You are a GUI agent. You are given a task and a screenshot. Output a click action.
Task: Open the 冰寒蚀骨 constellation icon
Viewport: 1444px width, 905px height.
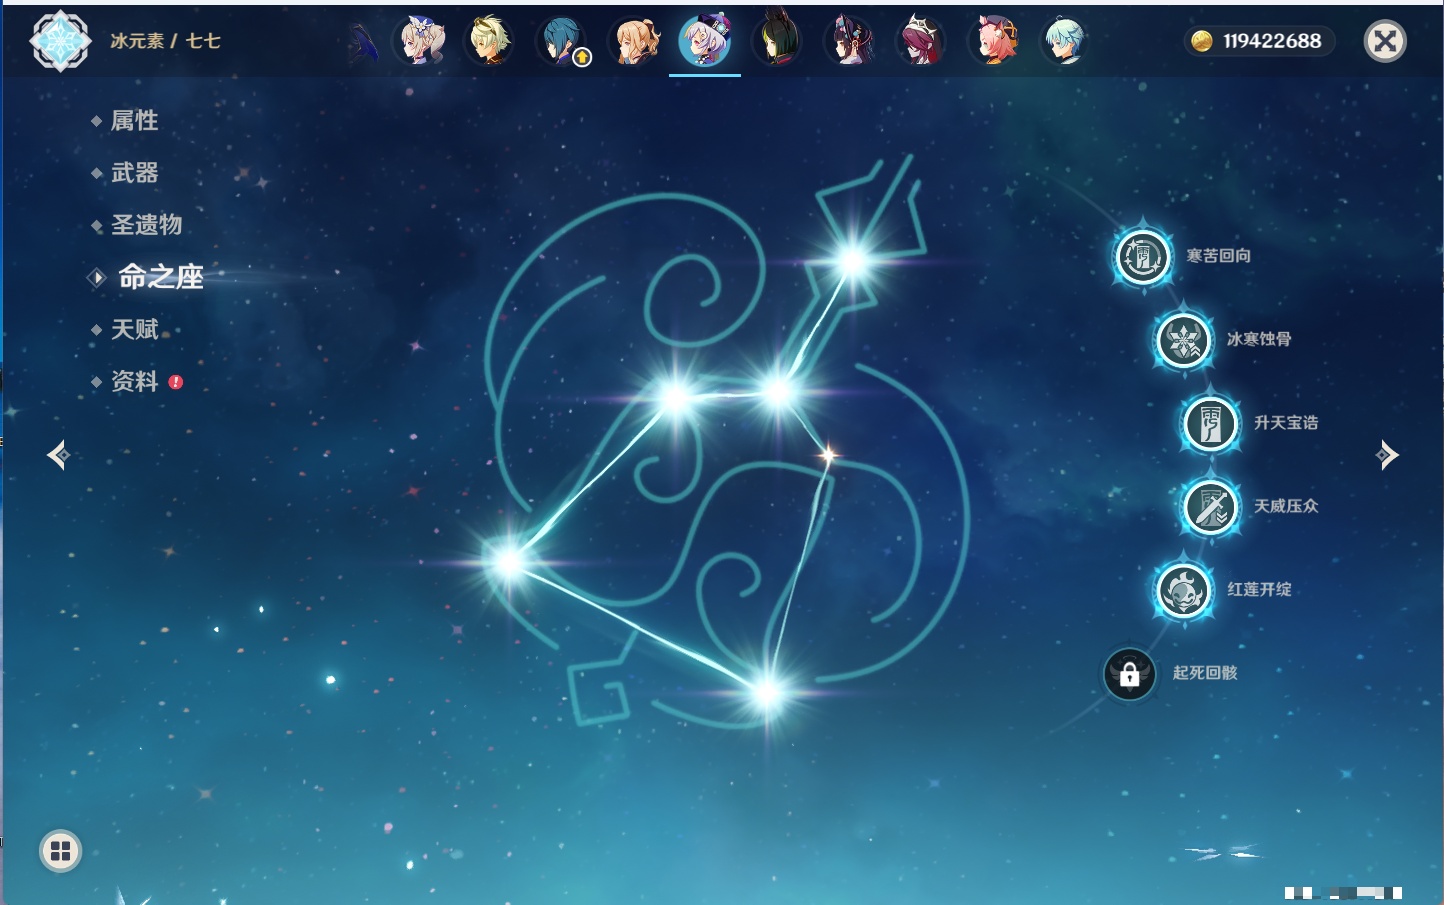1184,340
